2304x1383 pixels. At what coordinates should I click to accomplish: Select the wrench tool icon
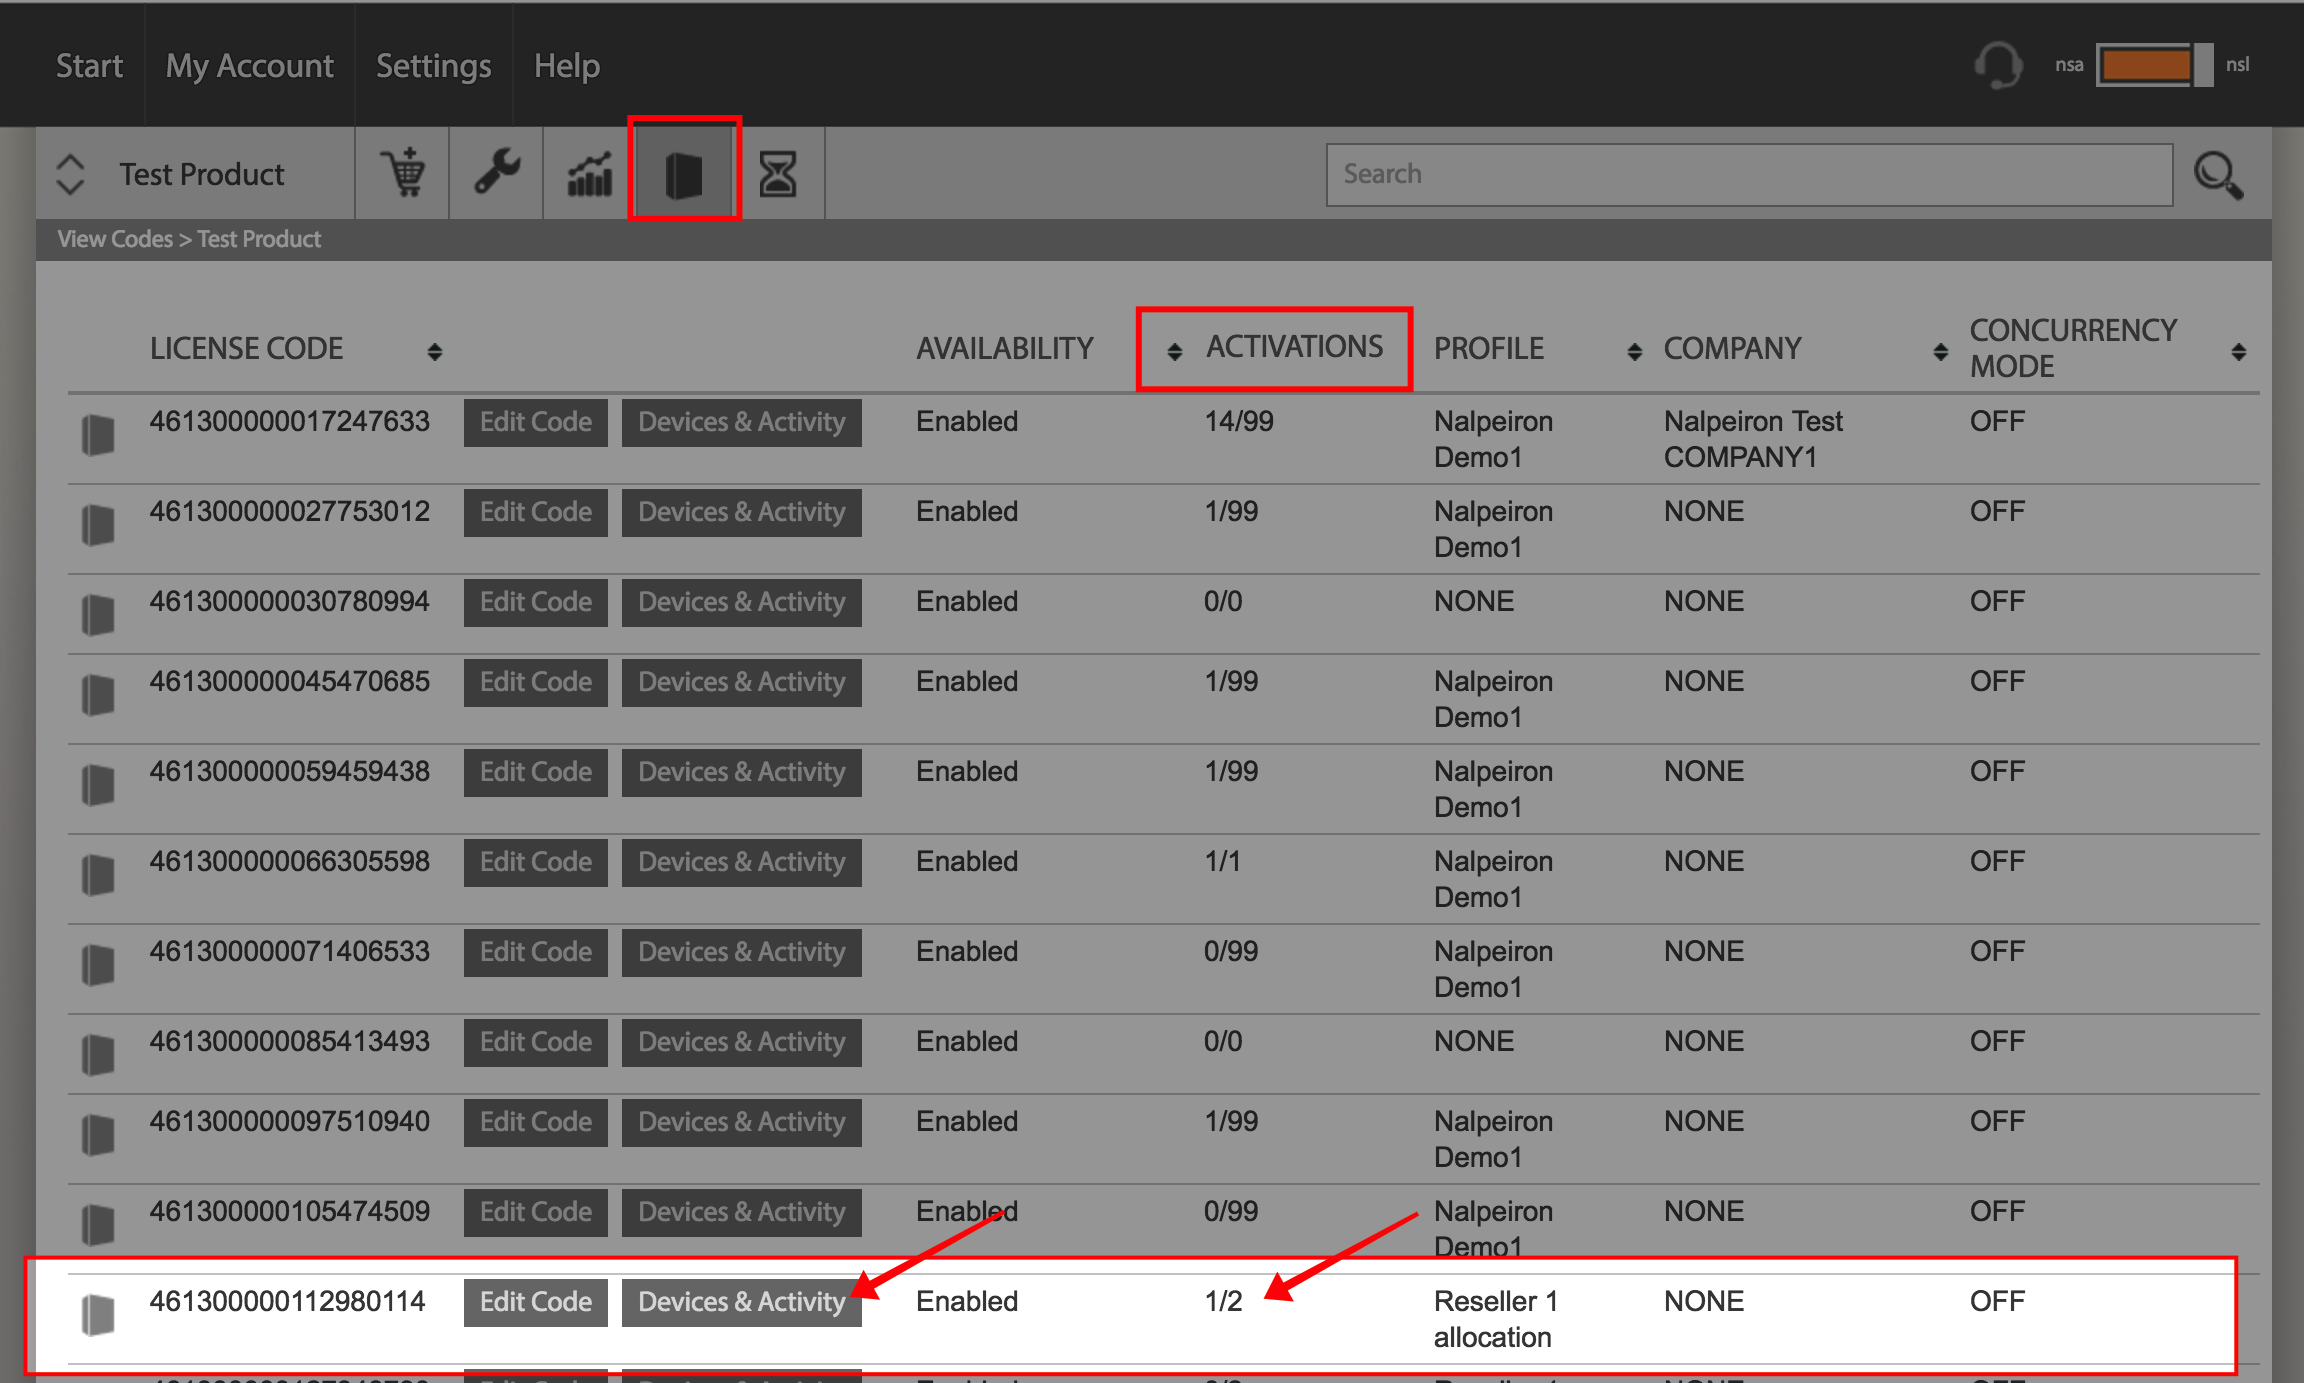pos(497,173)
